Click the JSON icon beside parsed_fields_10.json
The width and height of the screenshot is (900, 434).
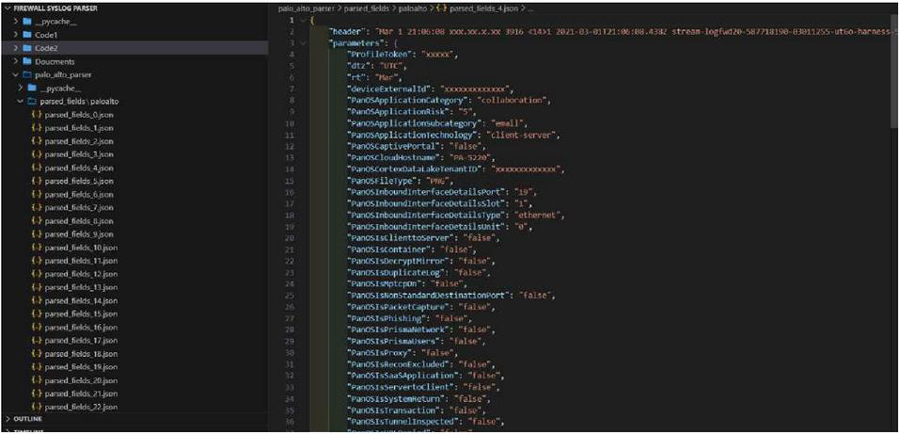click(36, 247)
